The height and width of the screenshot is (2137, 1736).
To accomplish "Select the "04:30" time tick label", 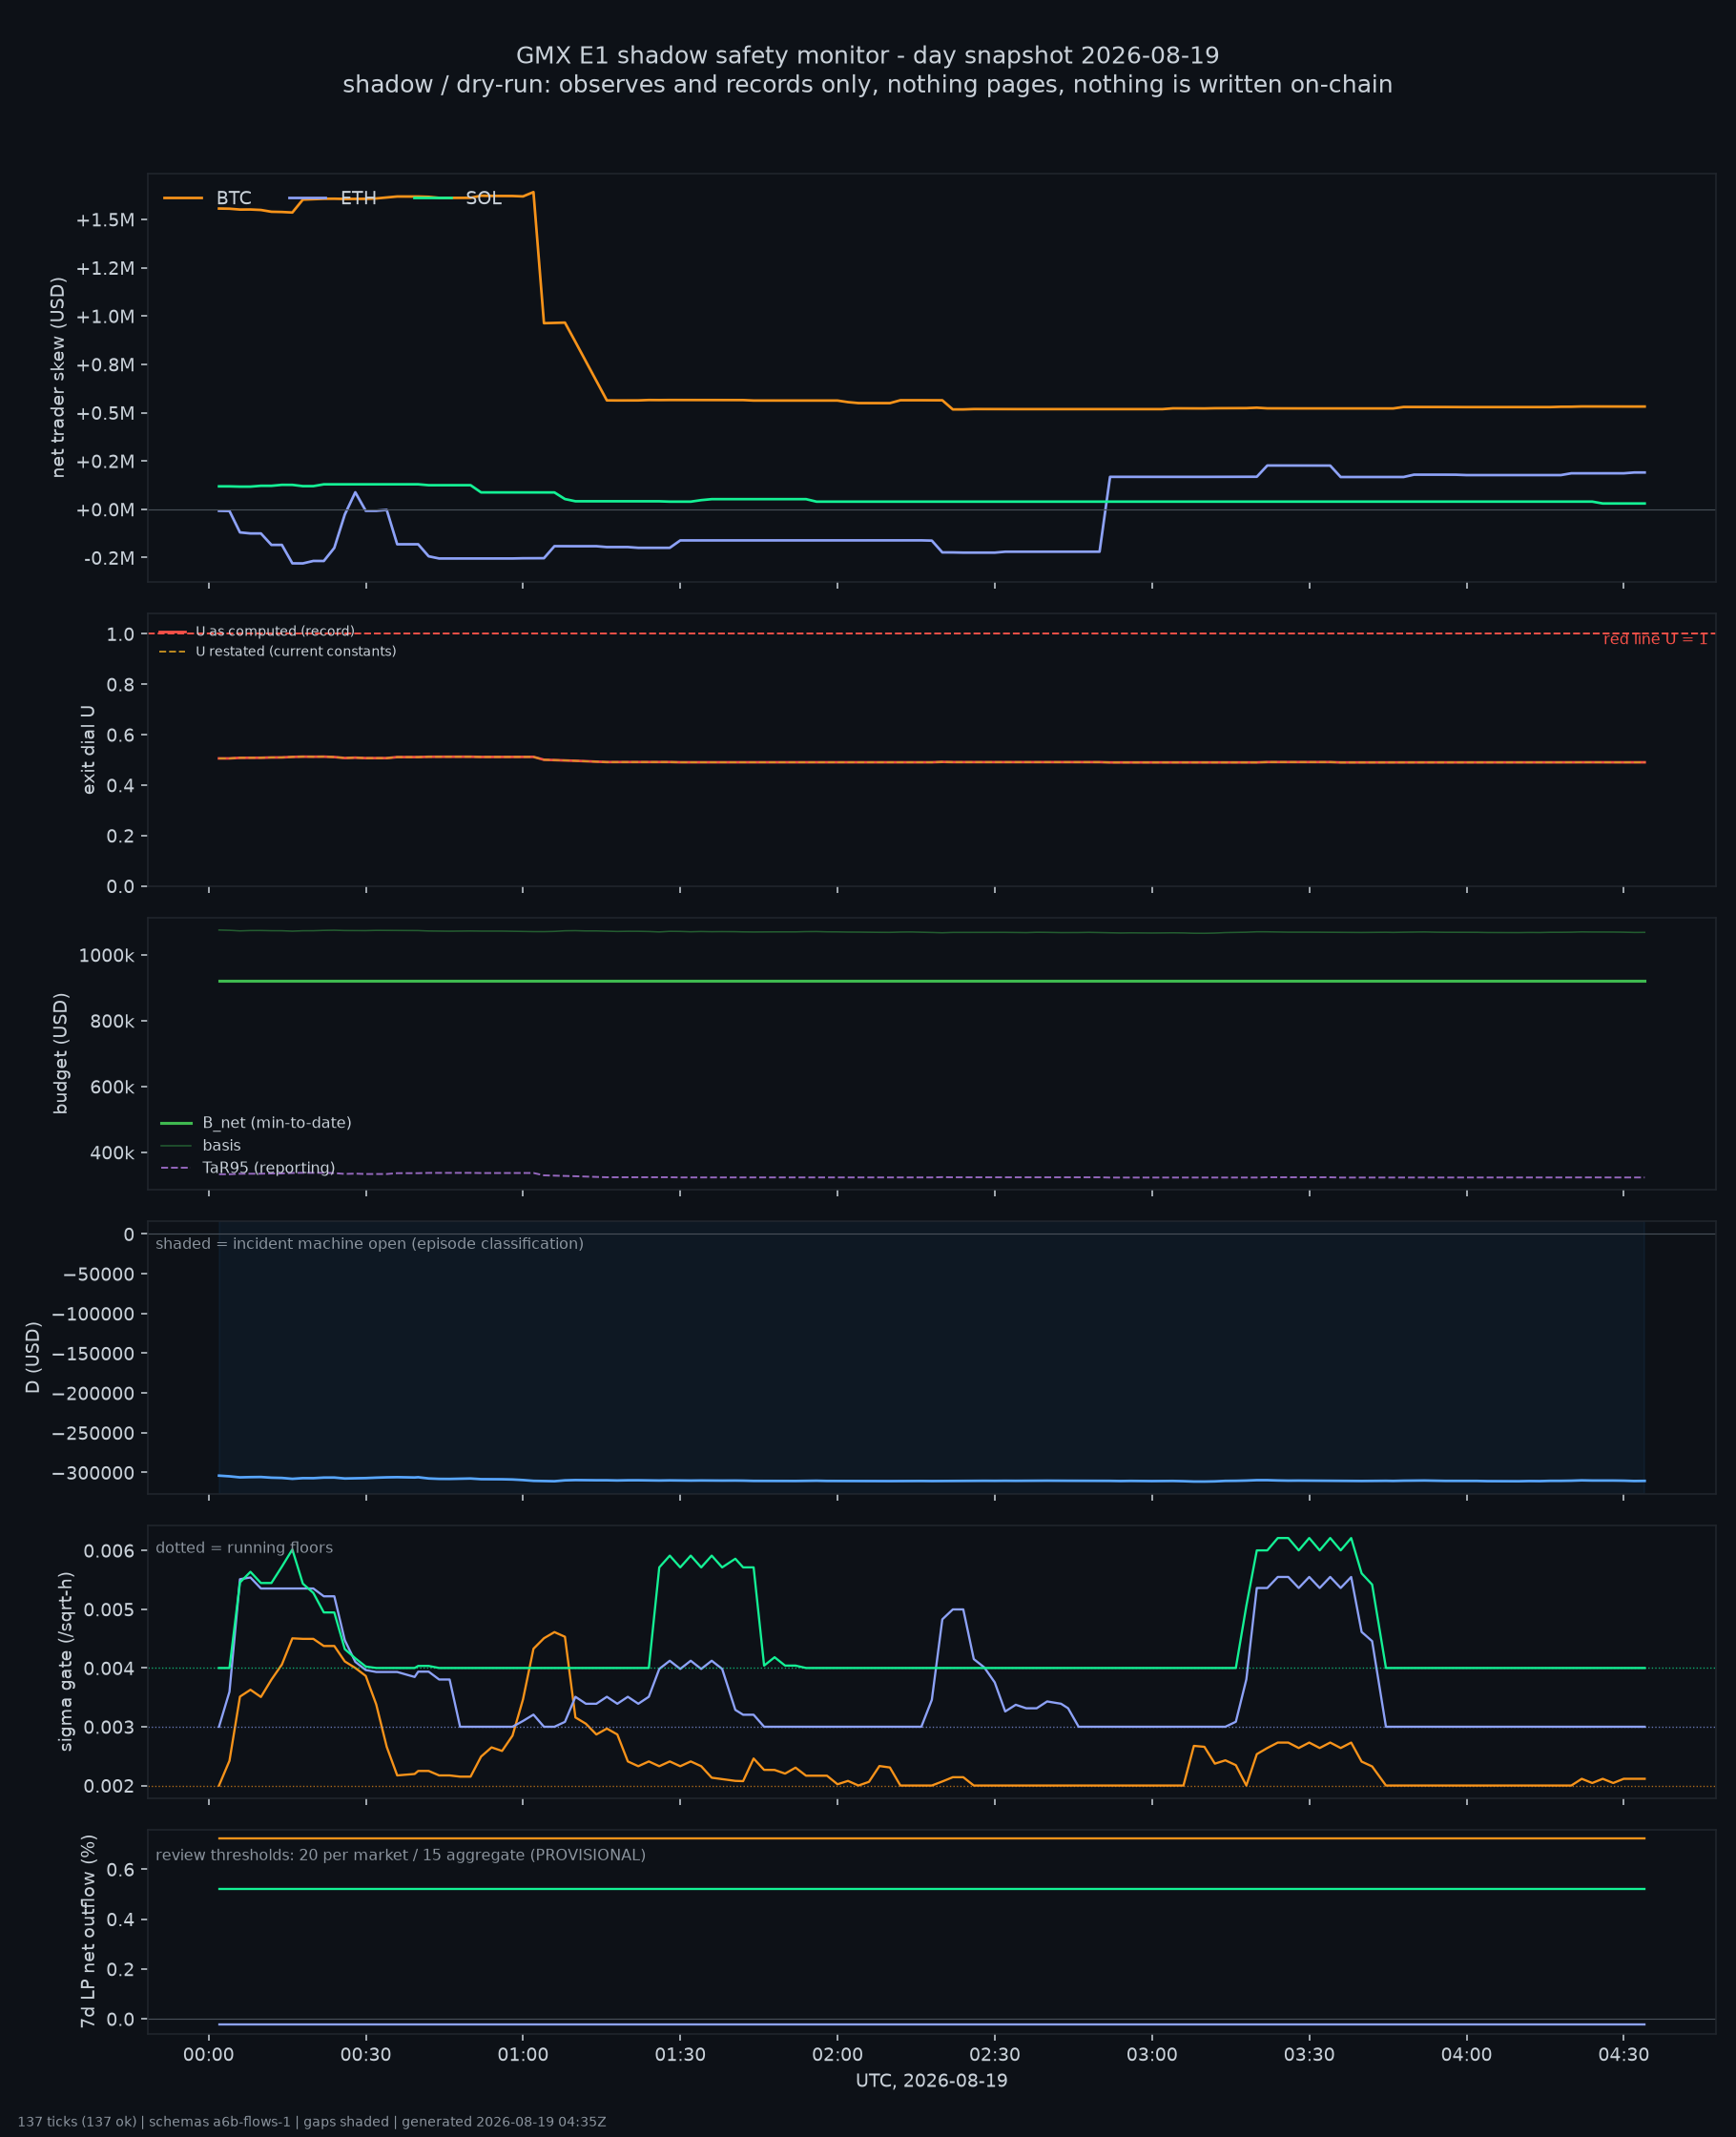I will coord(1623,2055).
